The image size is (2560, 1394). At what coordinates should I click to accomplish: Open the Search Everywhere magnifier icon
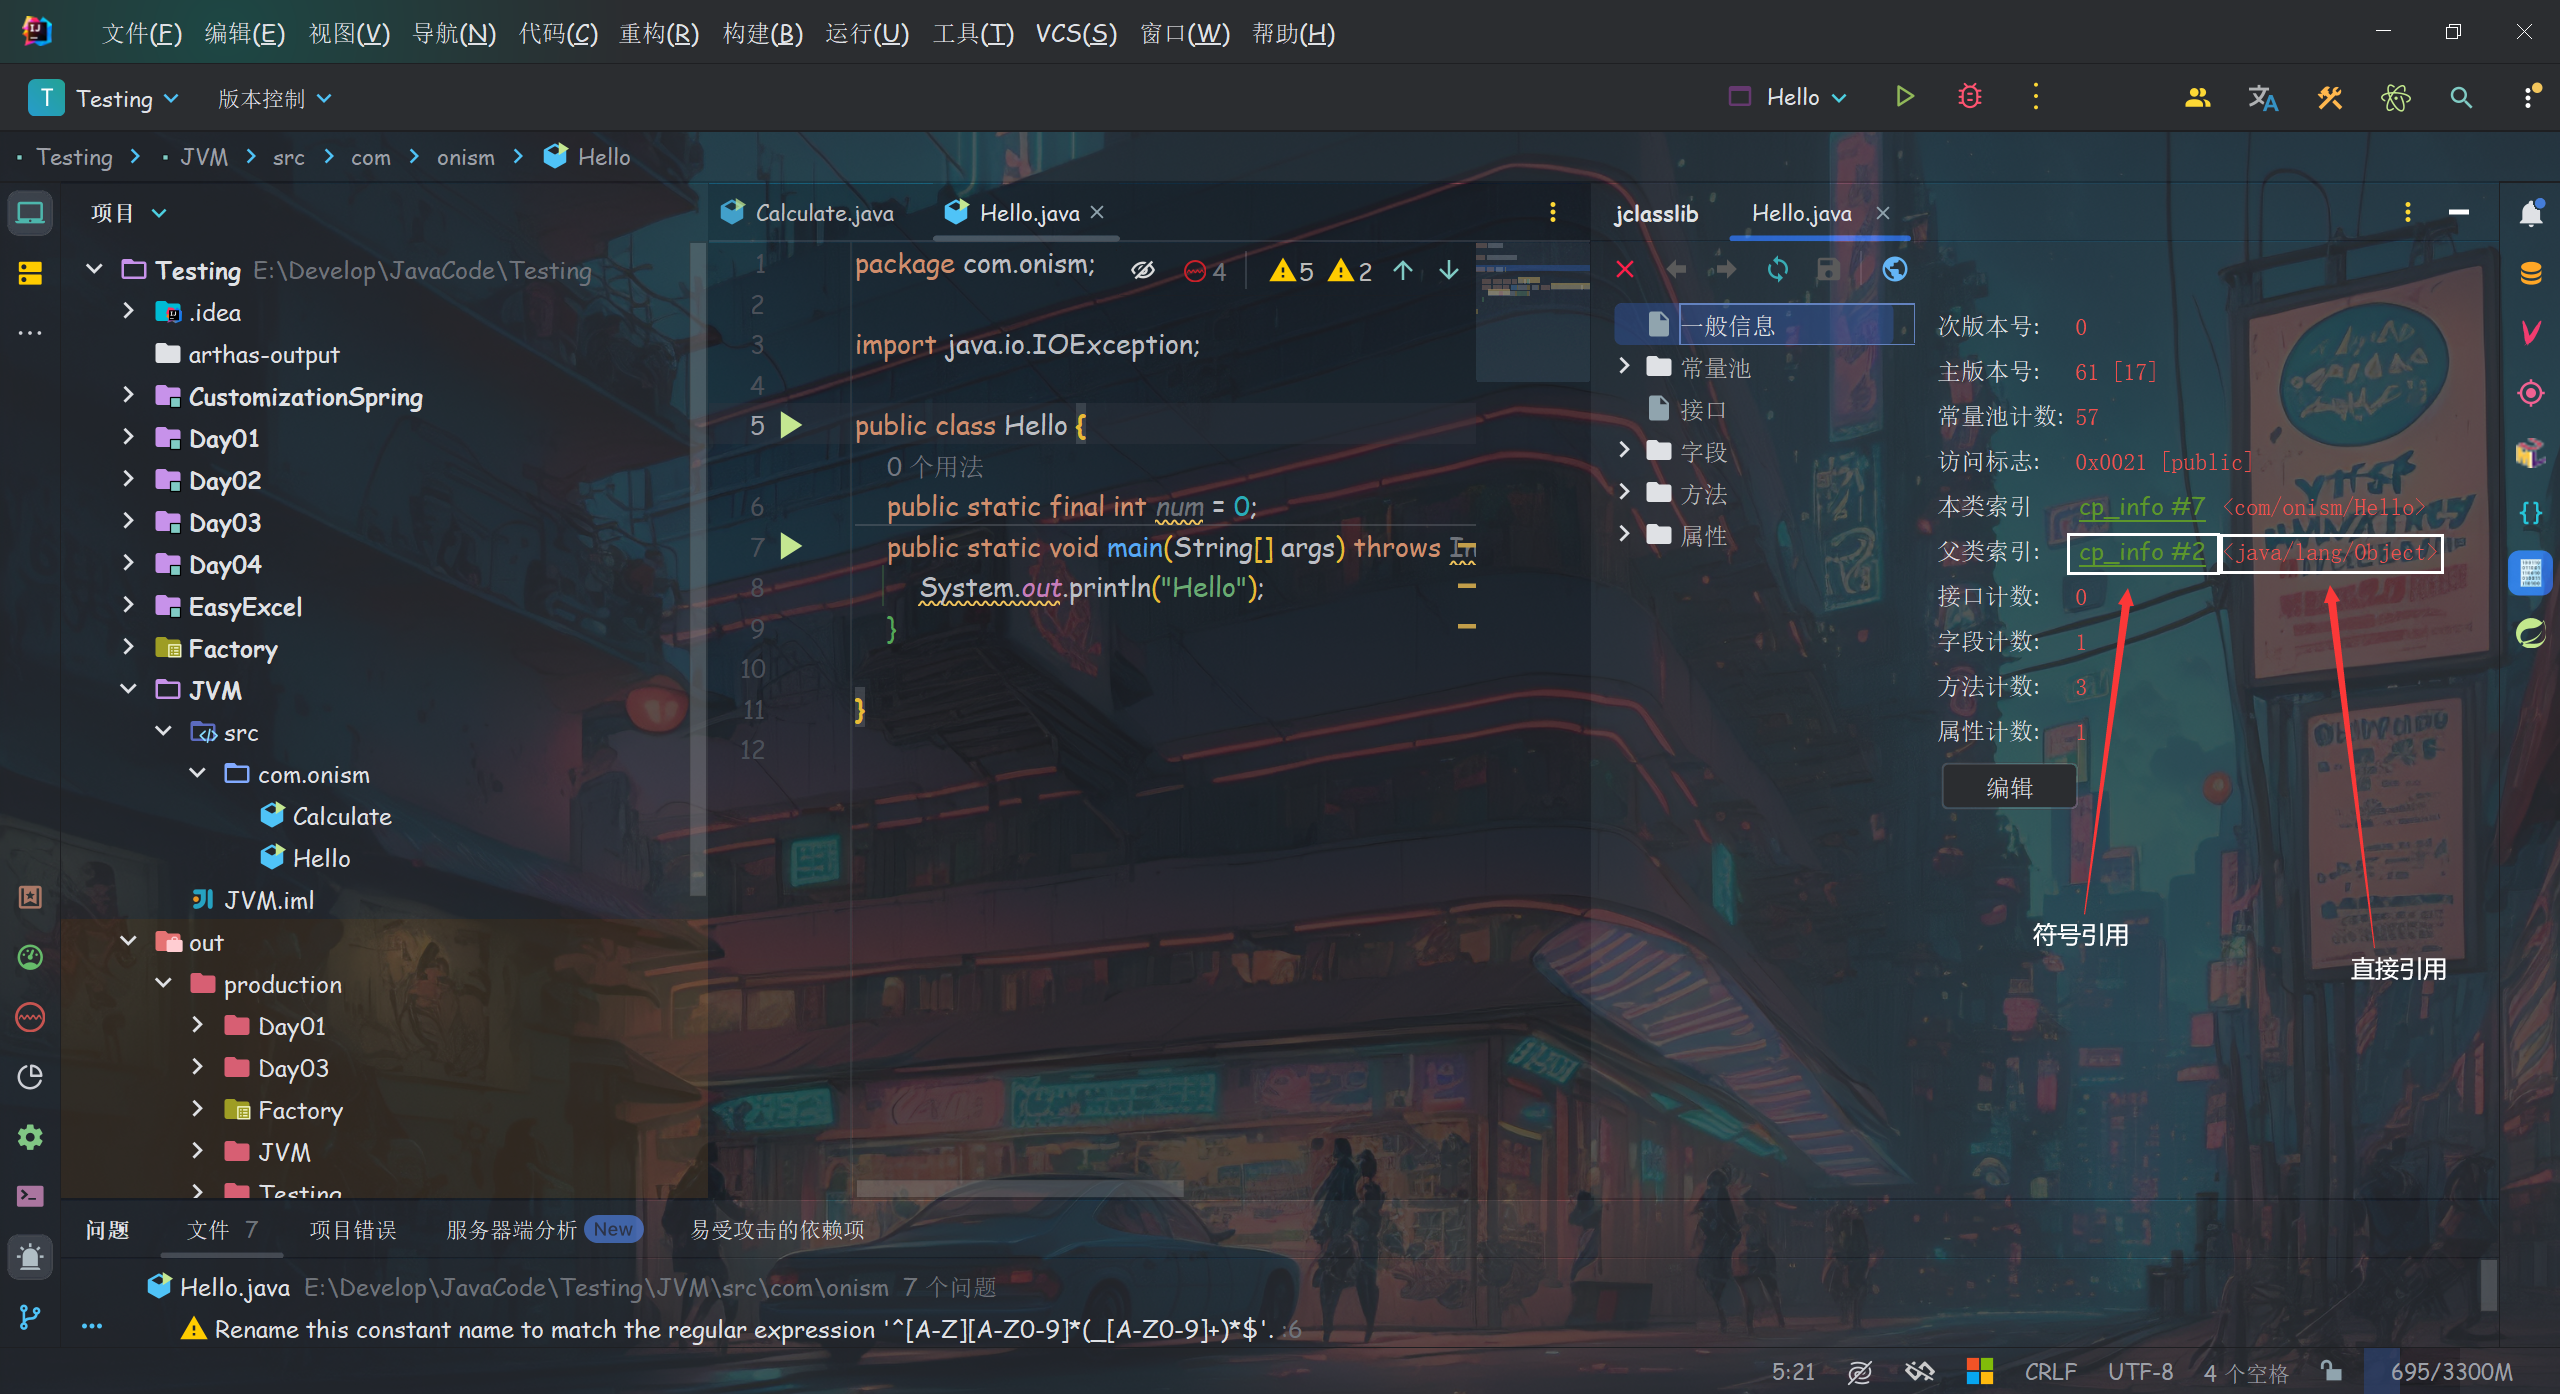click(2461, 98)
